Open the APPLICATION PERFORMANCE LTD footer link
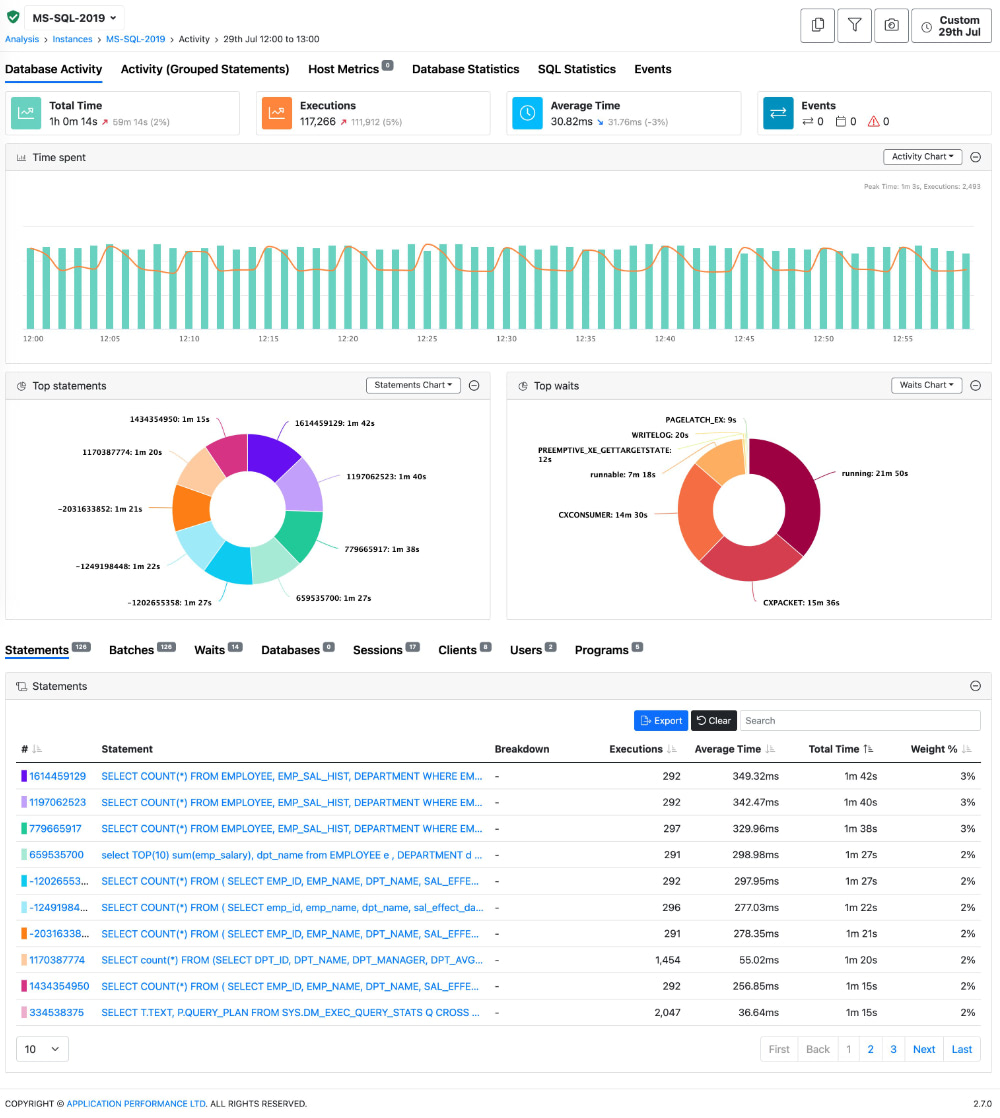 click(x=135, y=1103)
